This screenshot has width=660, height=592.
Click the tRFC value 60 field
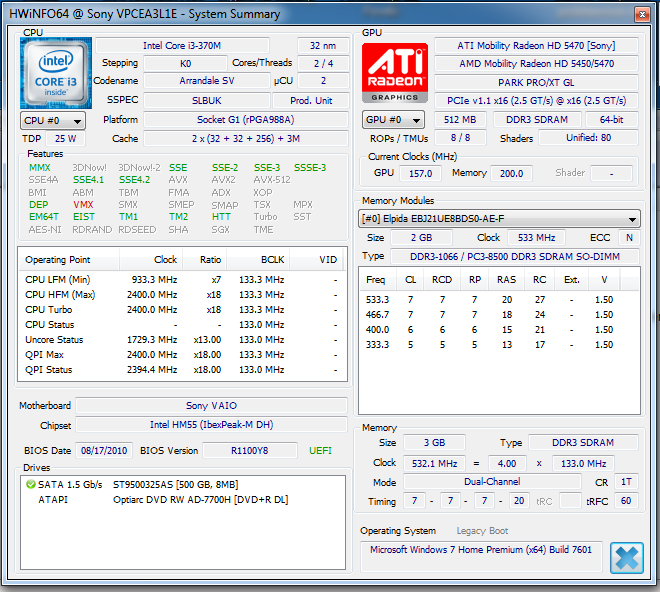point(626,501)
